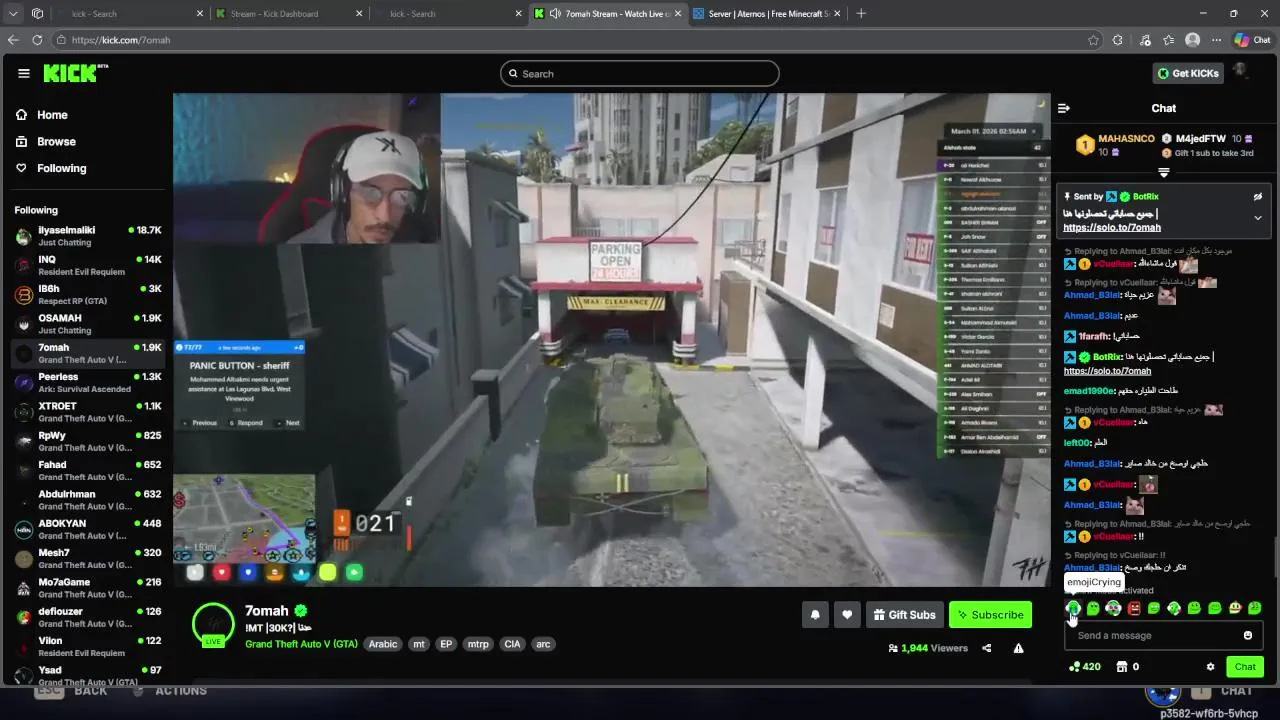Screen dimensions: 1280x720
Task: Insert the red angry face emote
Action: pyautogui.click(x=1134, y=608)
